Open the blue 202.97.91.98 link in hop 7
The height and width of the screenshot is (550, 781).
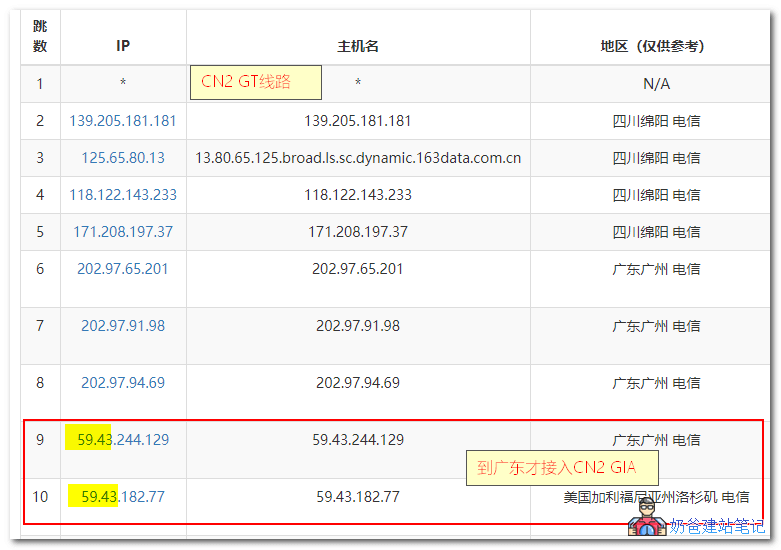pyautogui.click(x=123, y=326)
